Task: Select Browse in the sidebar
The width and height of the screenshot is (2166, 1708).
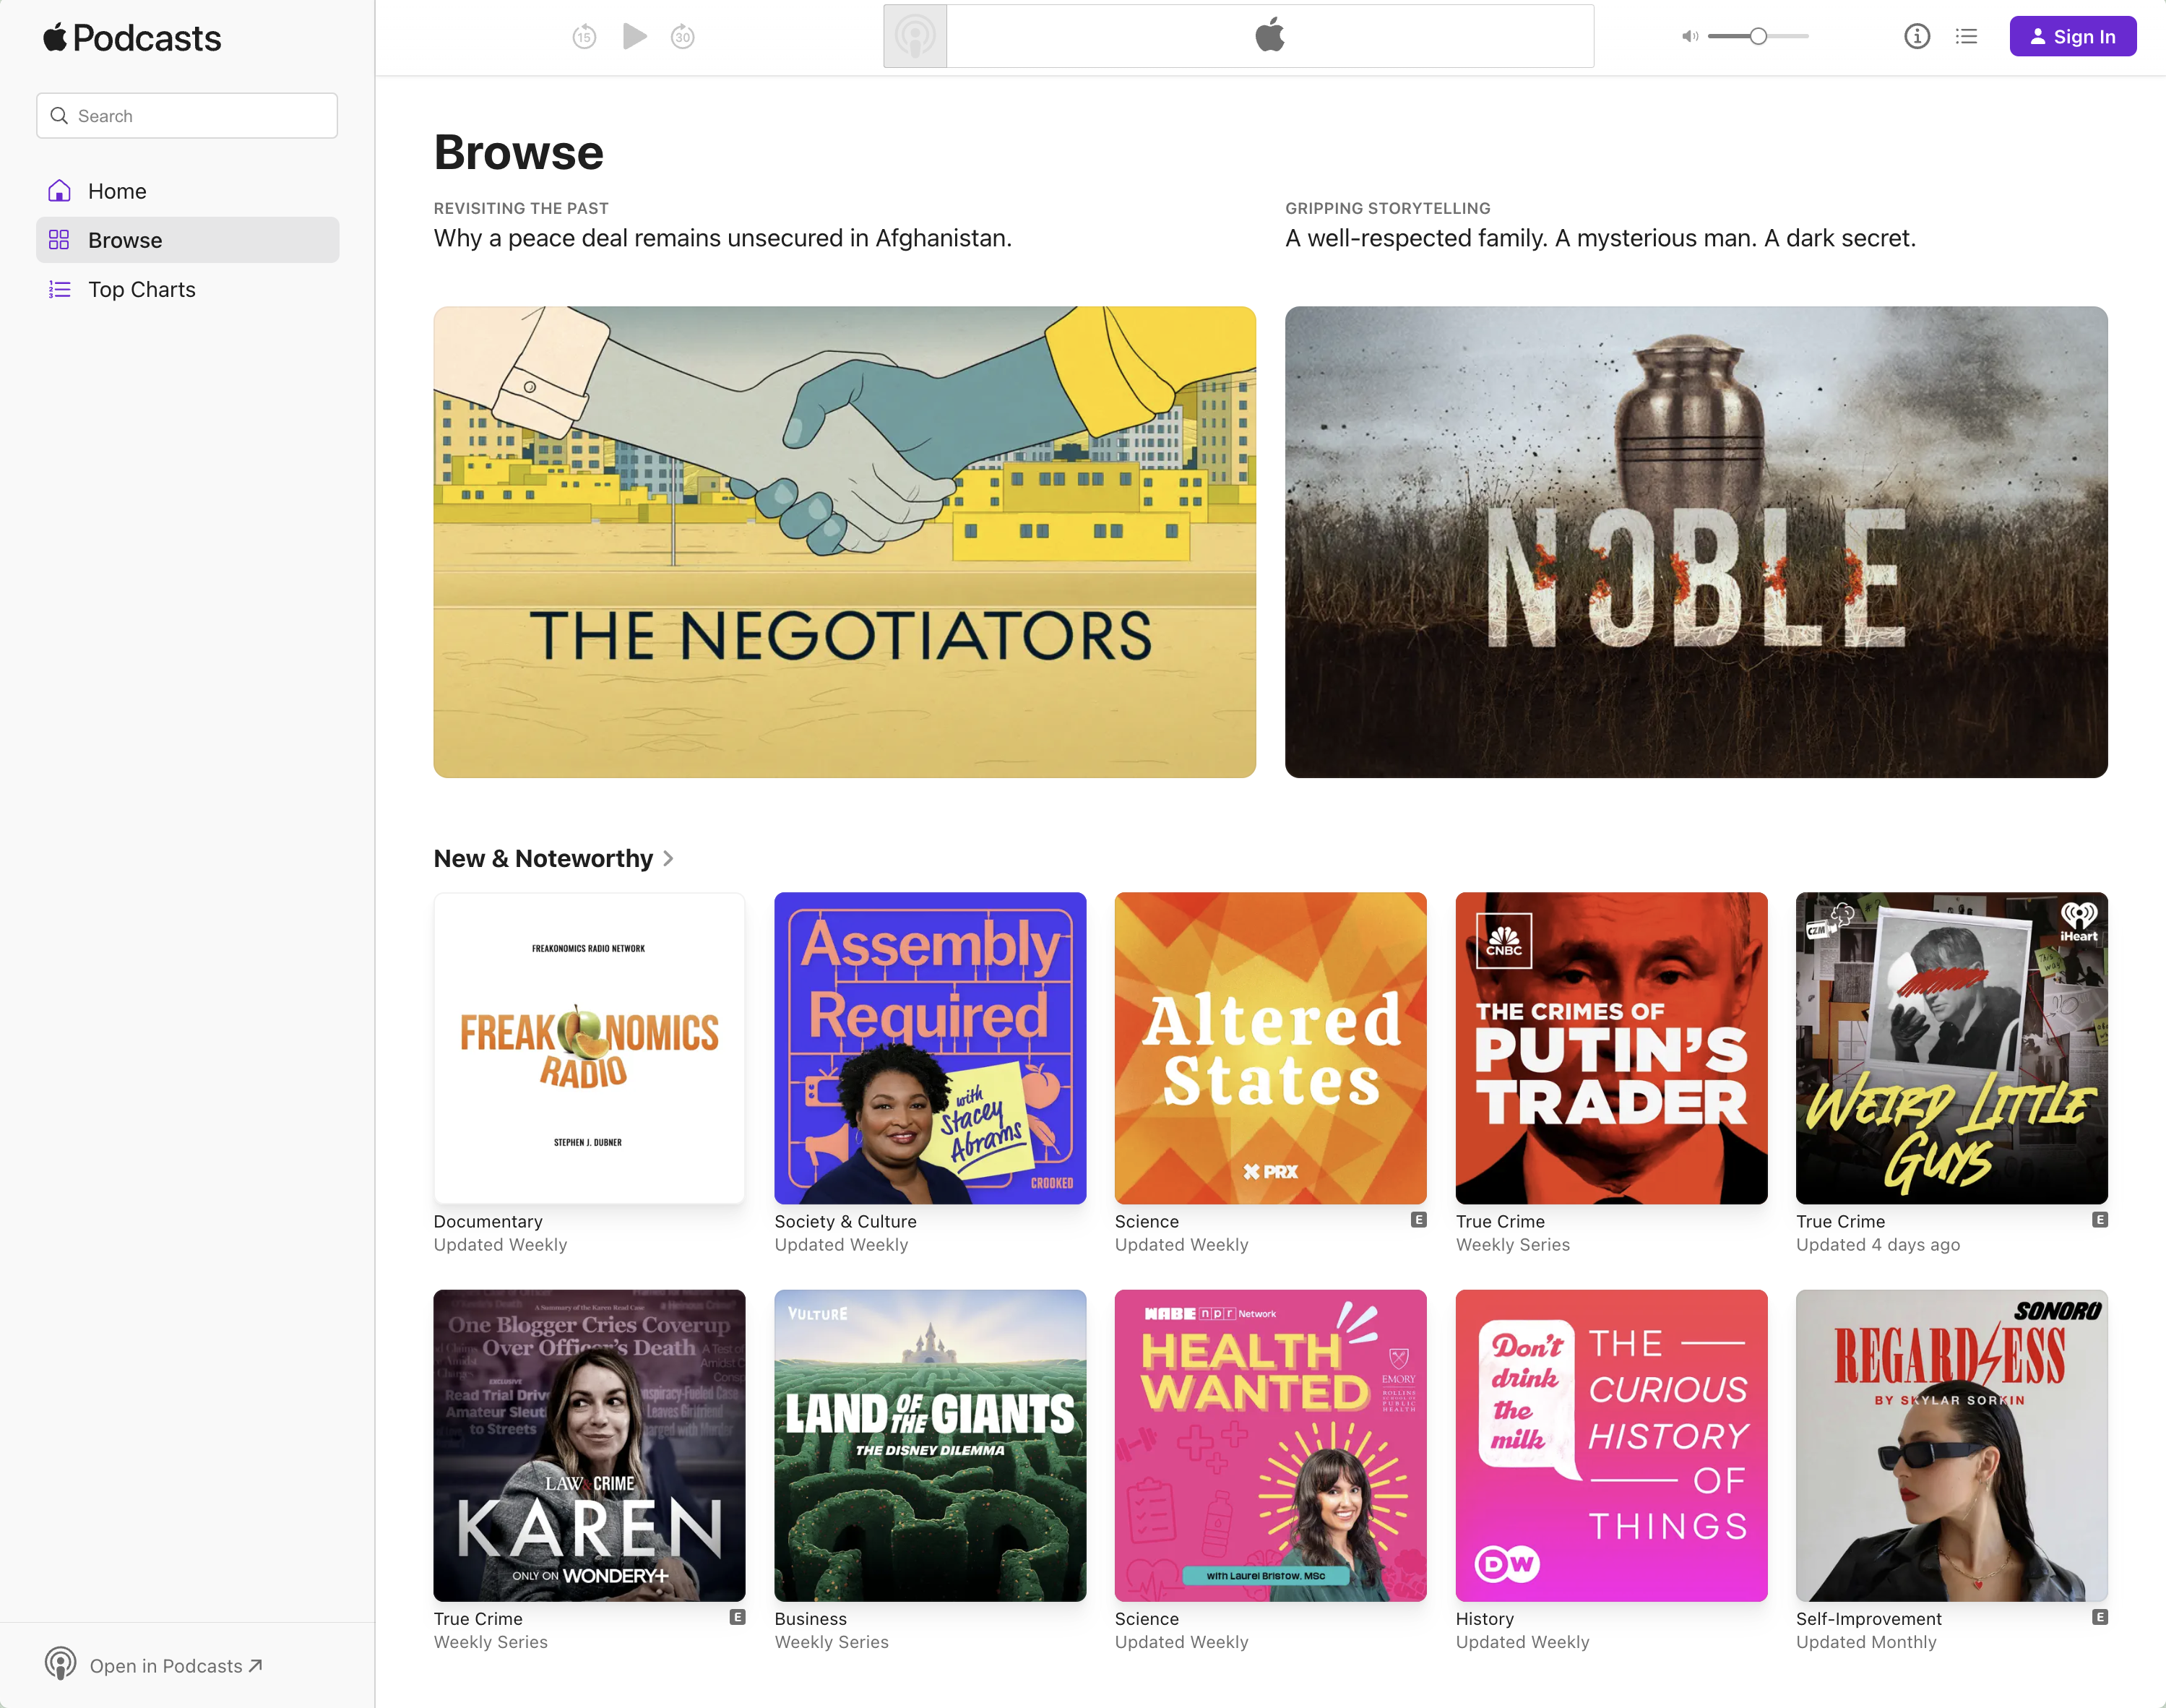Action: point(187,240)
